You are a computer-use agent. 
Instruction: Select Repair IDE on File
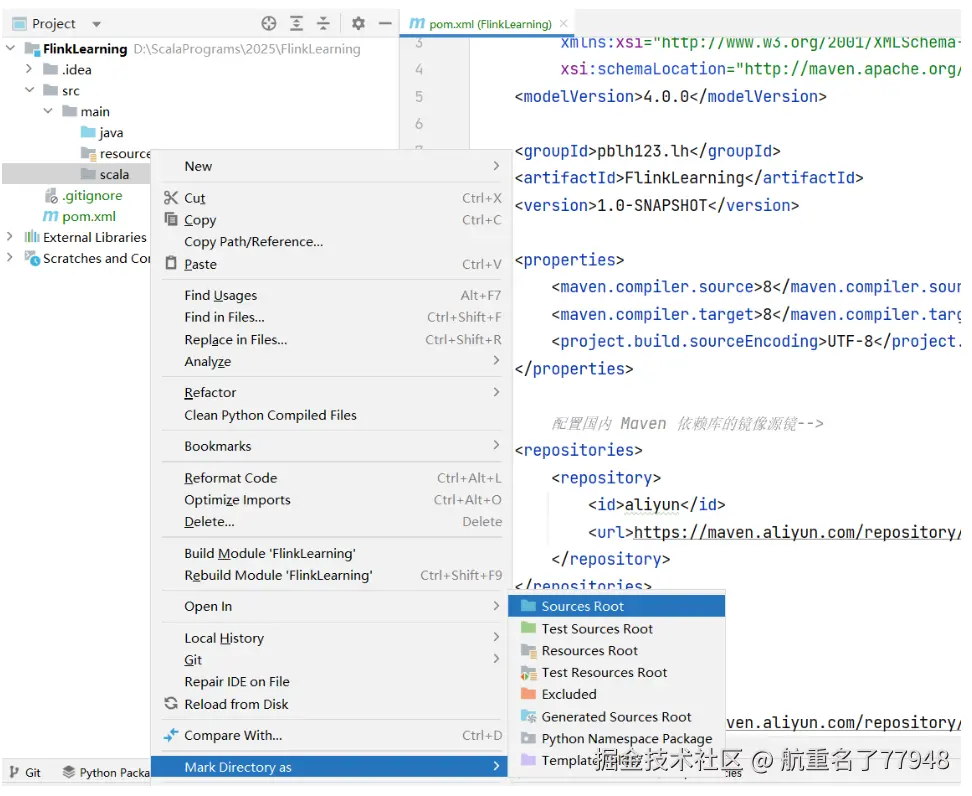[x=331, y=681]
